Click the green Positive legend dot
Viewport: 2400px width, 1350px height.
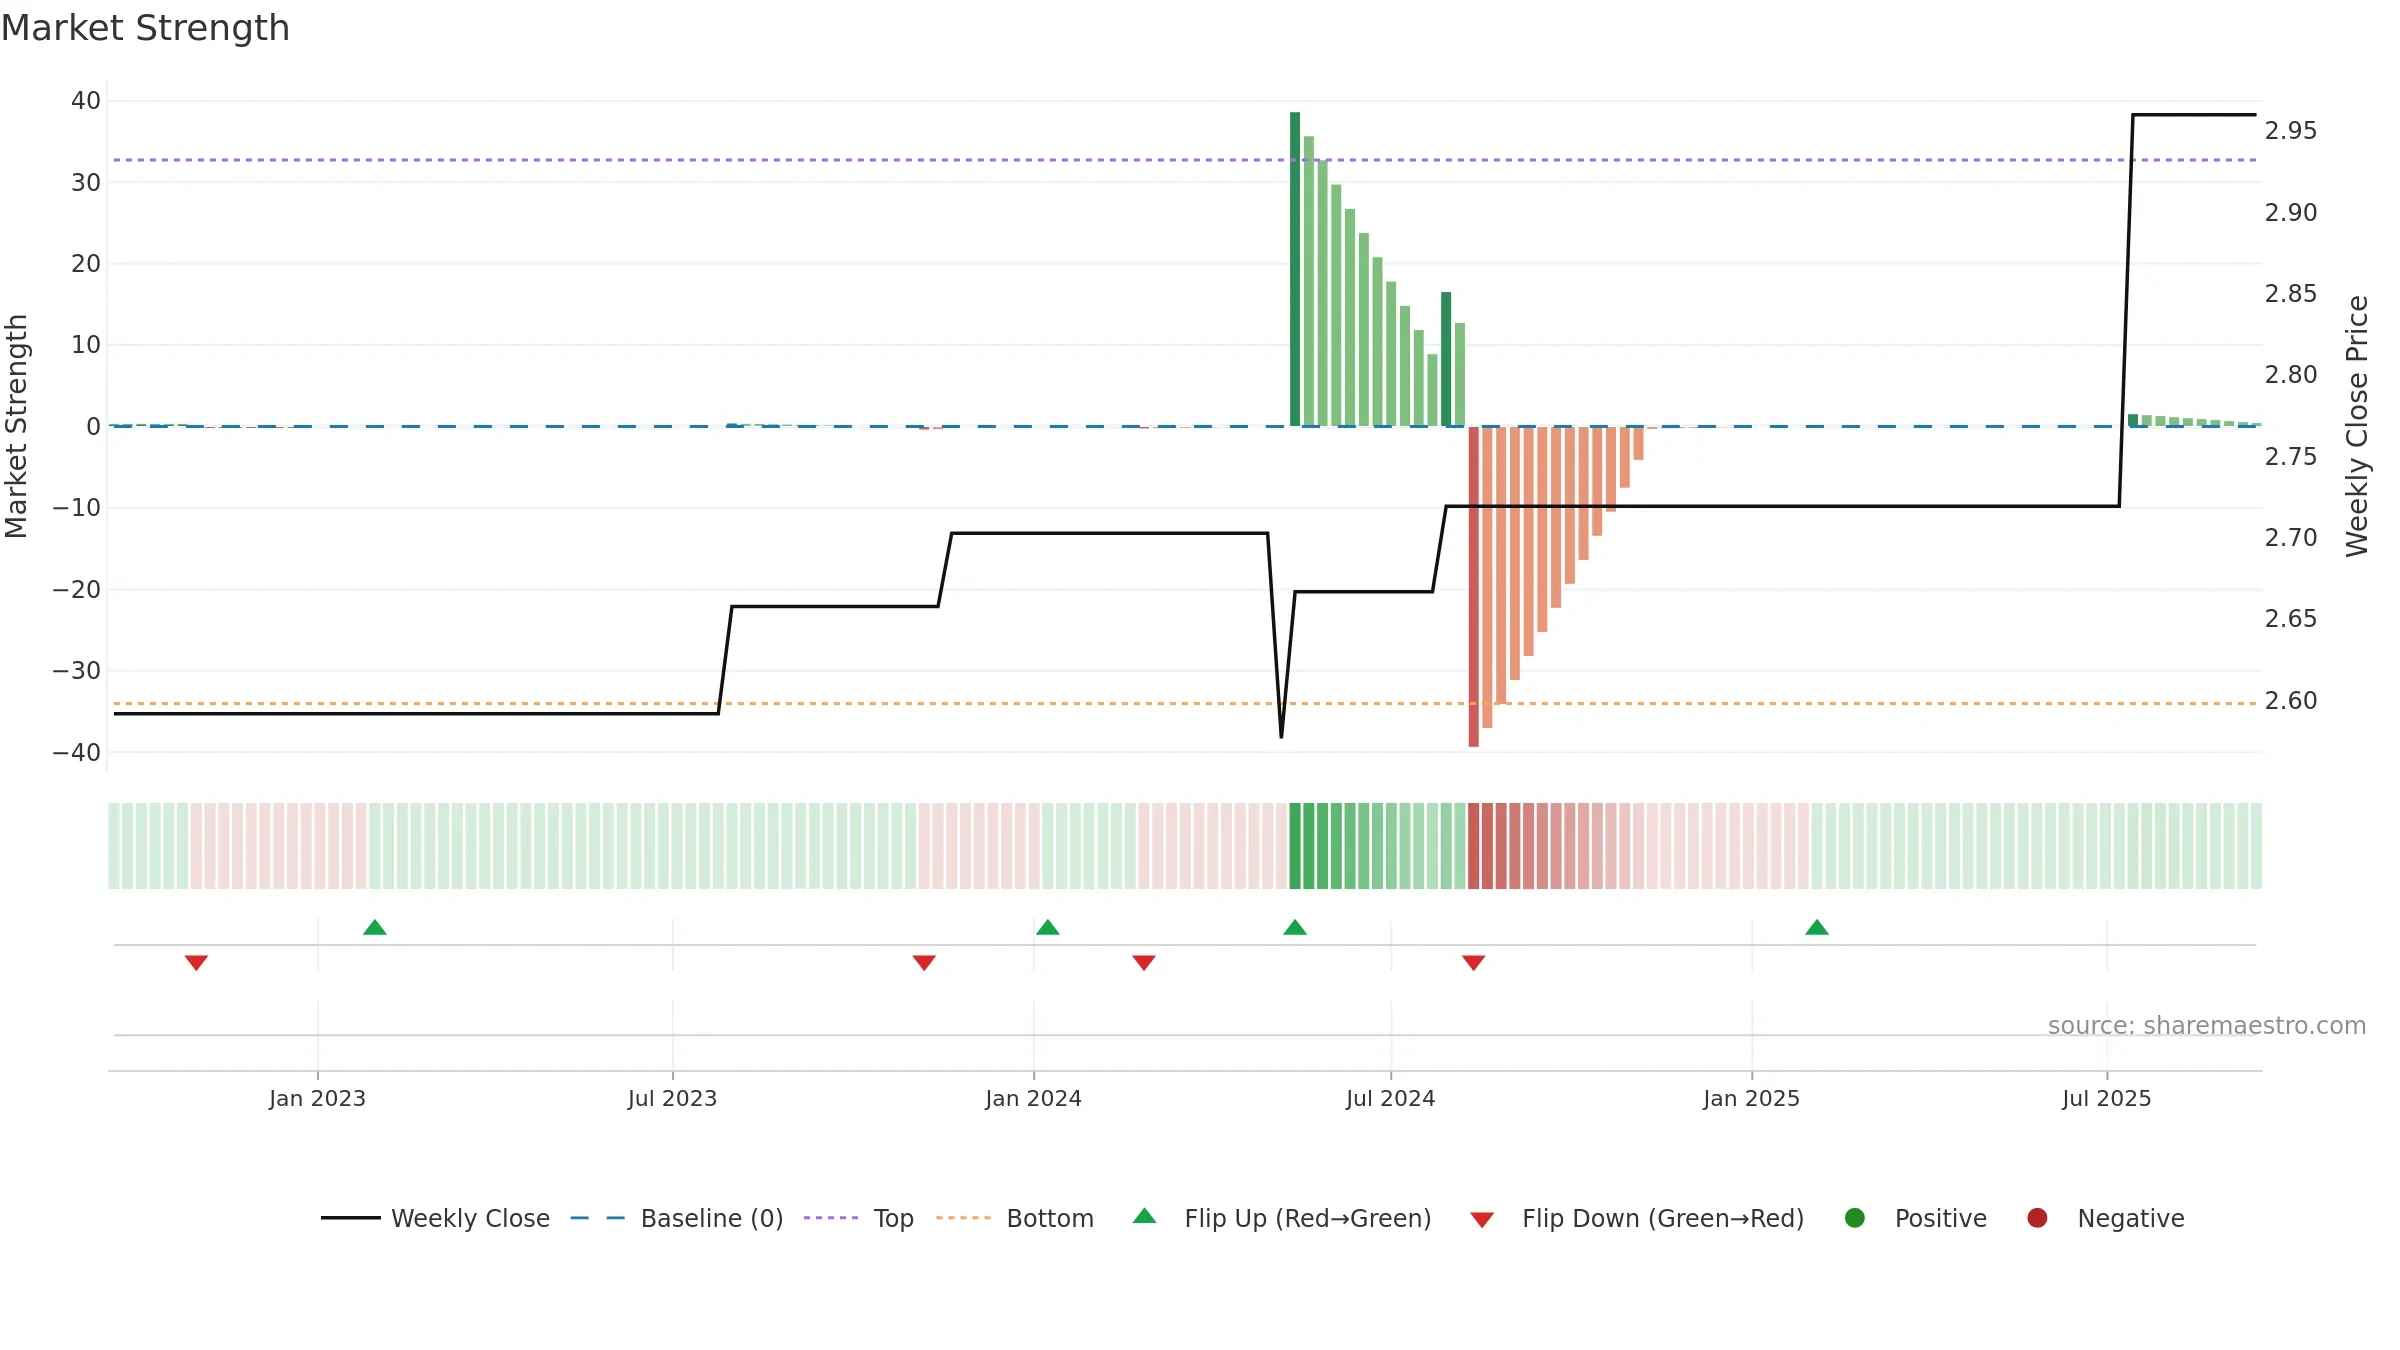coord(1855,1218)
